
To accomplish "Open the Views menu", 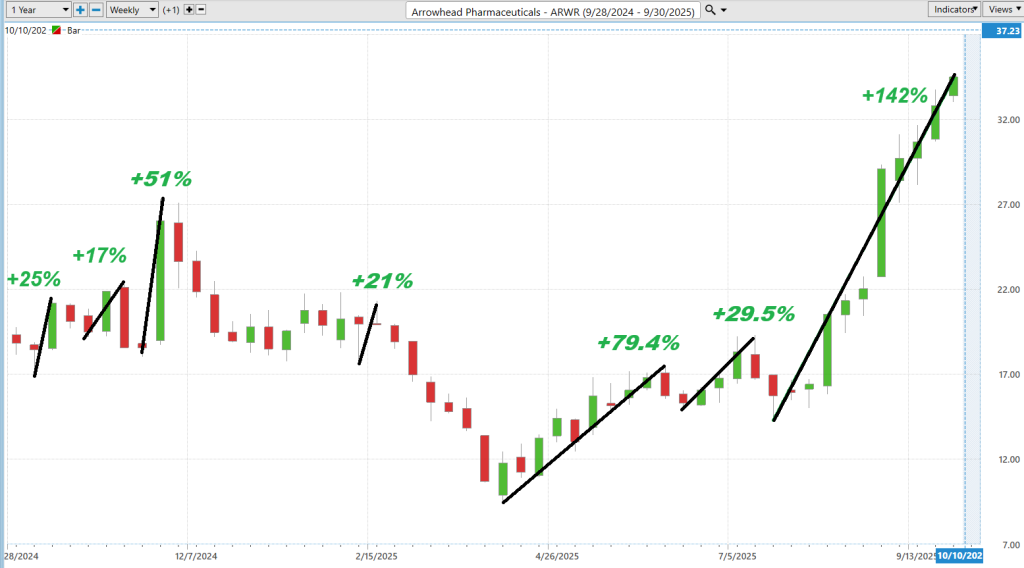I will click(x=1002, y=9).
